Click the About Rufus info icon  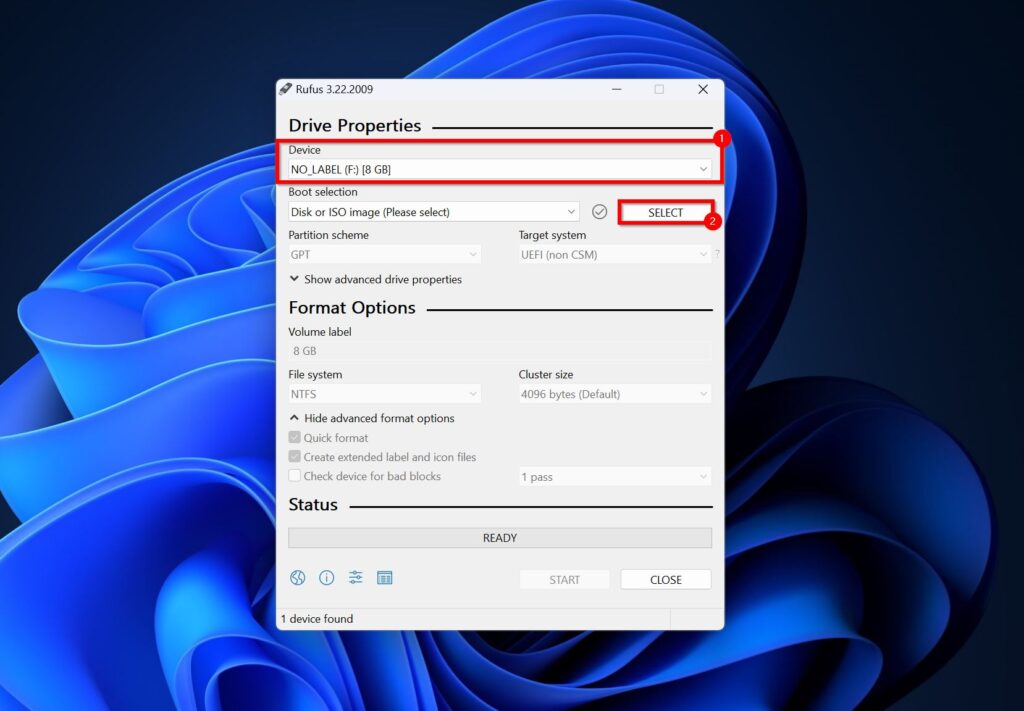pyautogui.click(x=325, y=578)
